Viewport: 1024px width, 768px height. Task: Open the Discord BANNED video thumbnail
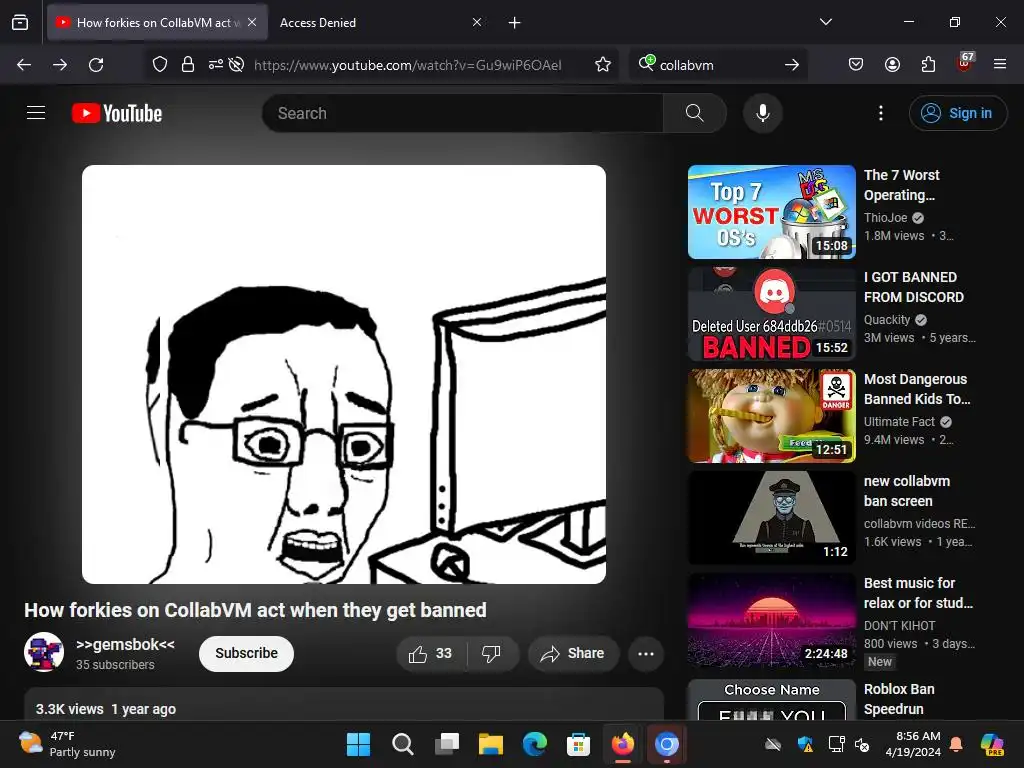(x=771, y=314)
